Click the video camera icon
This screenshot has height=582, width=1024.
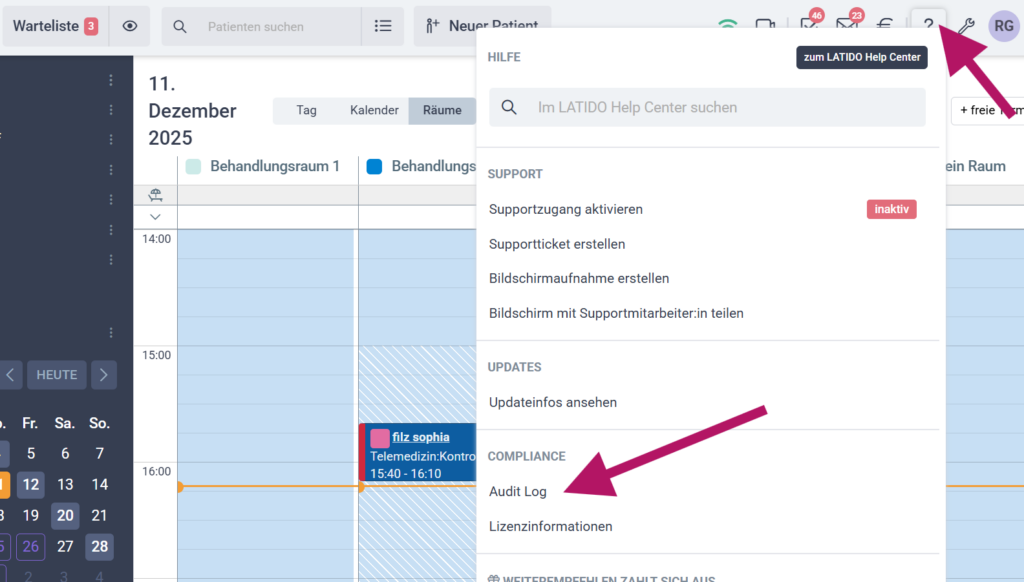click(766, 26)
